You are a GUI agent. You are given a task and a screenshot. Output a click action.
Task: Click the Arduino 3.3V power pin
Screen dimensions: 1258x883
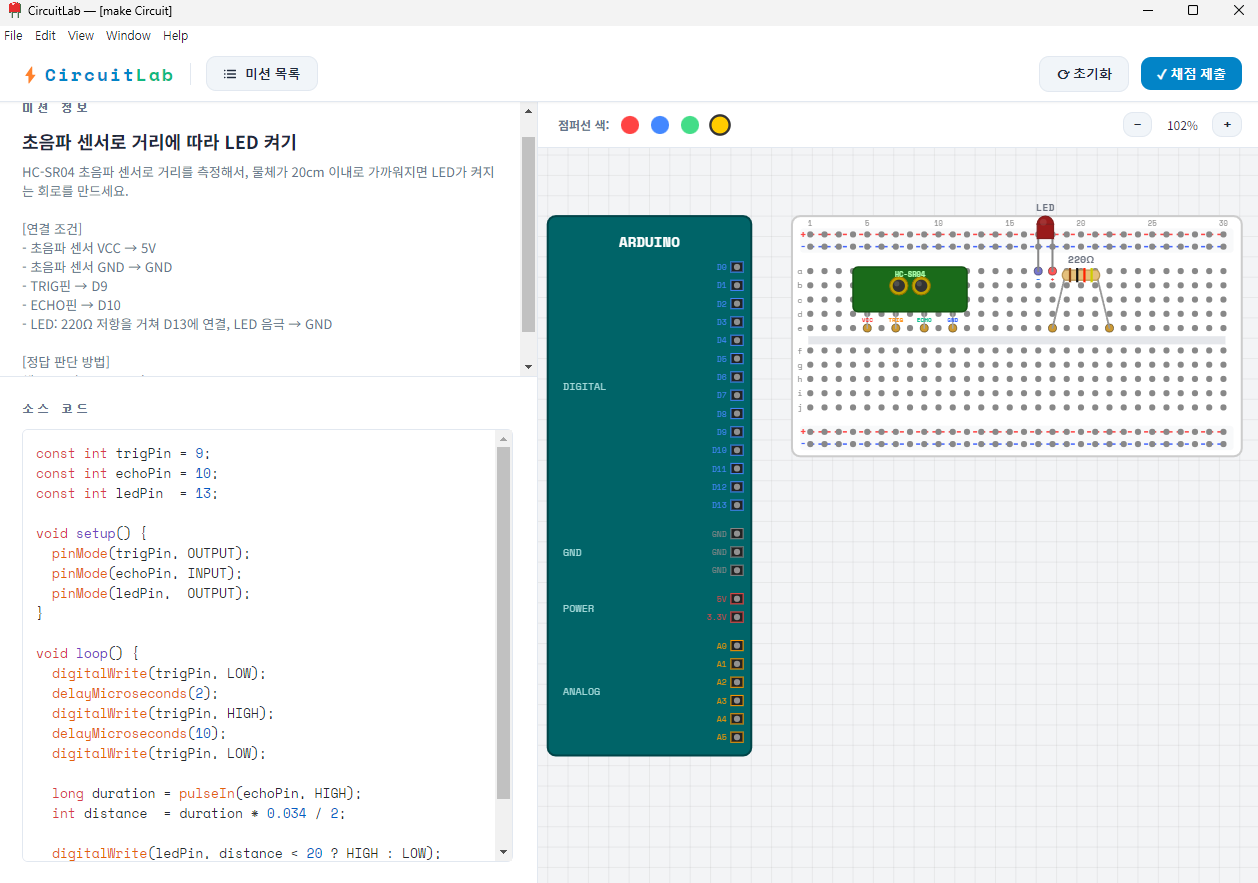coord(737,616)
